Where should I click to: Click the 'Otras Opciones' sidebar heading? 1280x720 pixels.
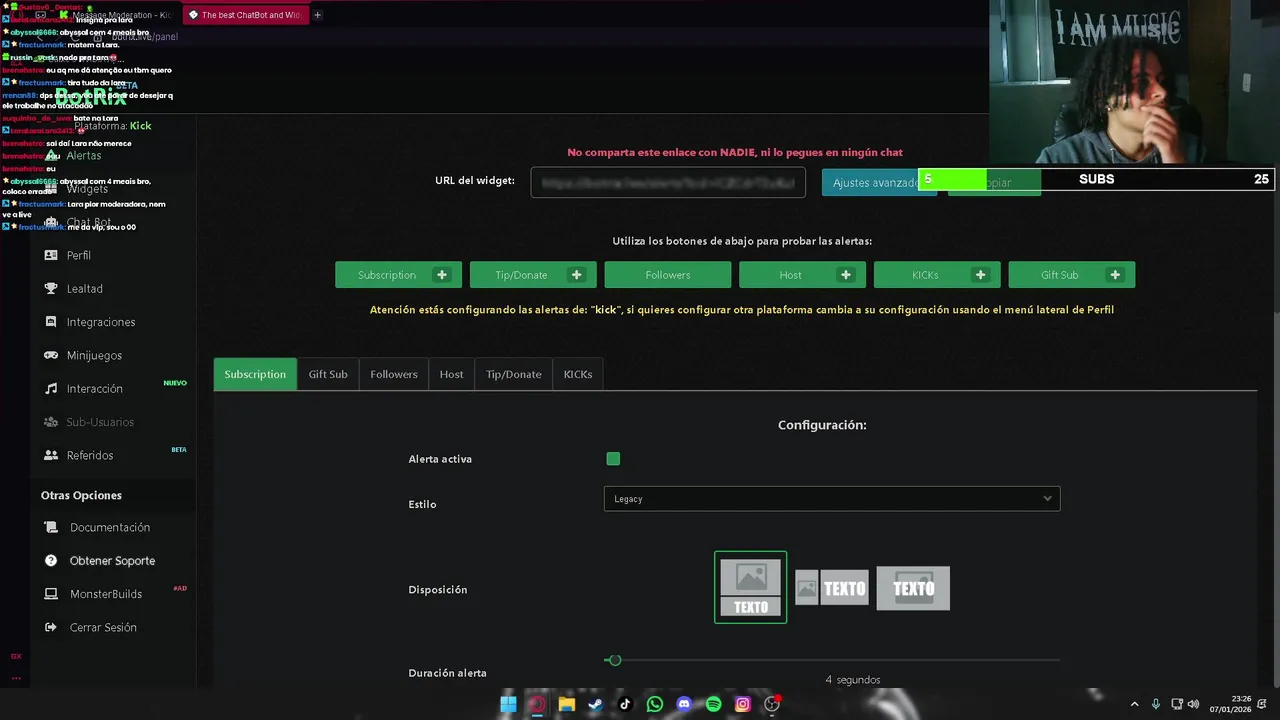(x=81, y=495)
